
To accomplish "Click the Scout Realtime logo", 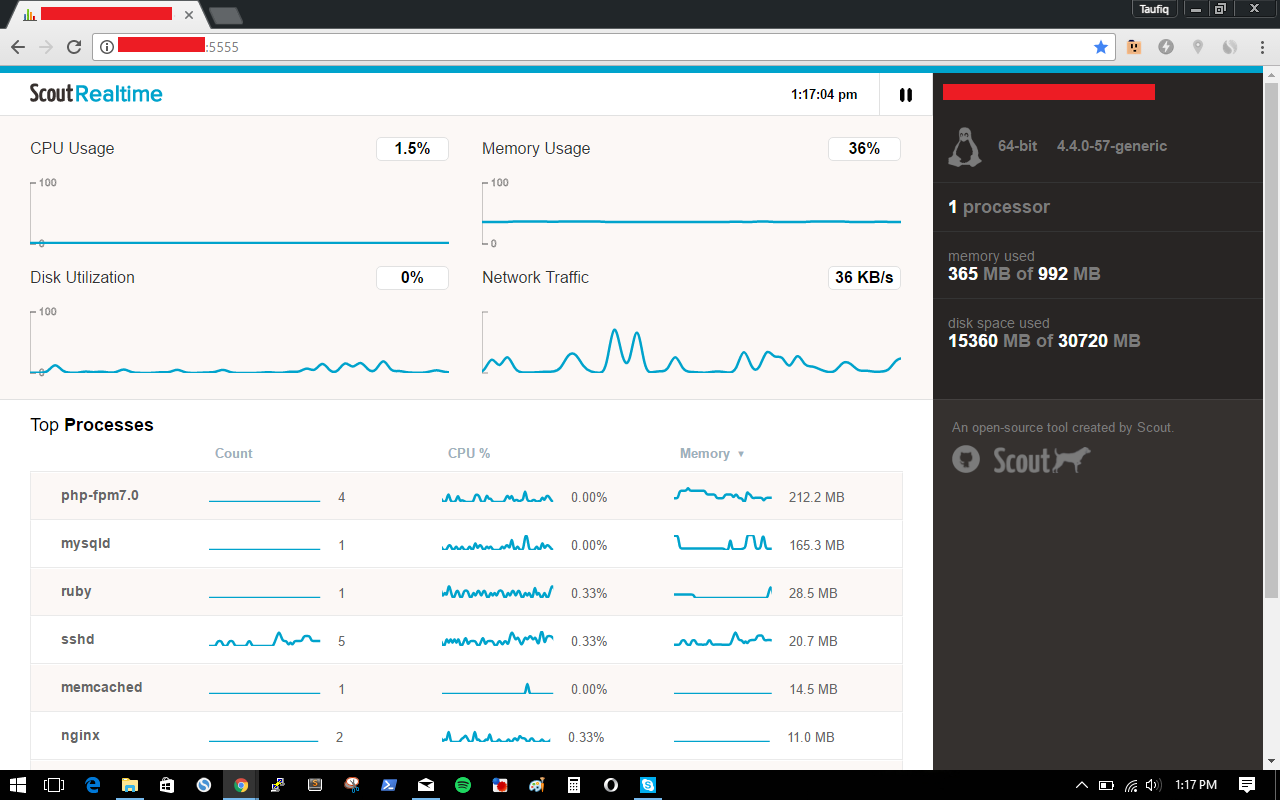I will pos(96,94).
